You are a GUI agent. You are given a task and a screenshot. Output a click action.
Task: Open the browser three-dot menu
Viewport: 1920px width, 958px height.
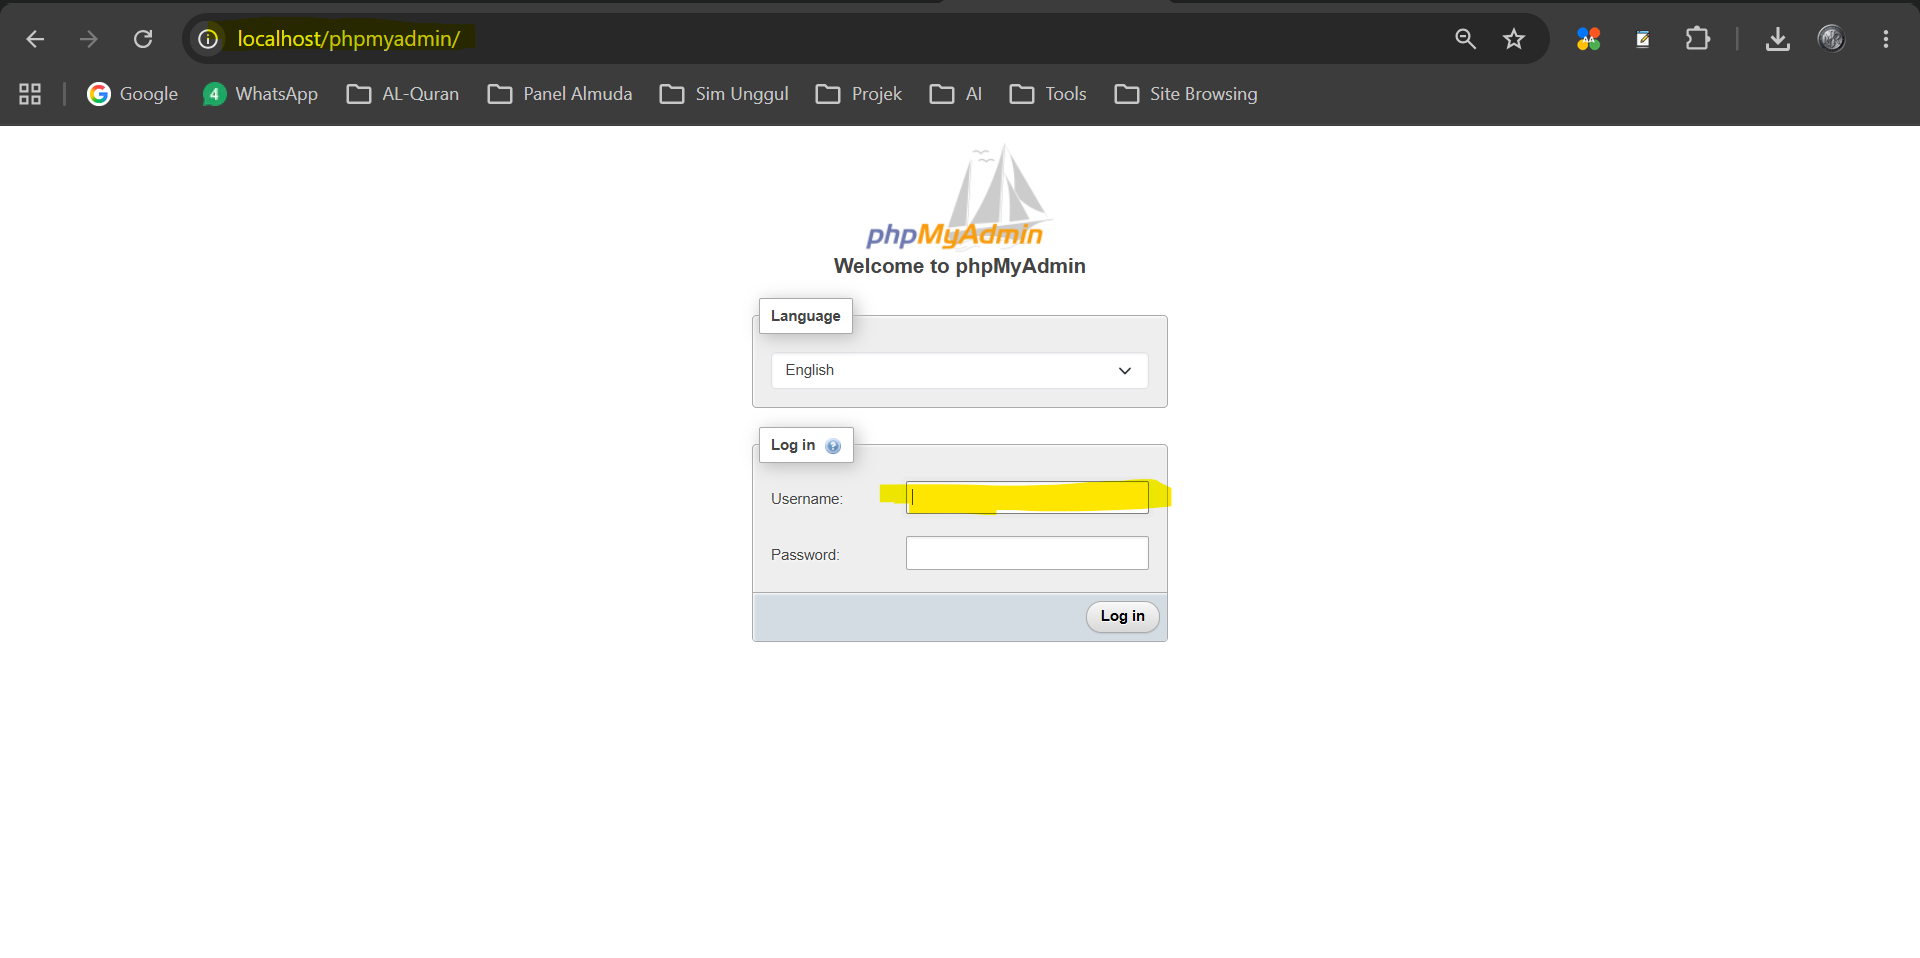click(x=1886, y=39)
